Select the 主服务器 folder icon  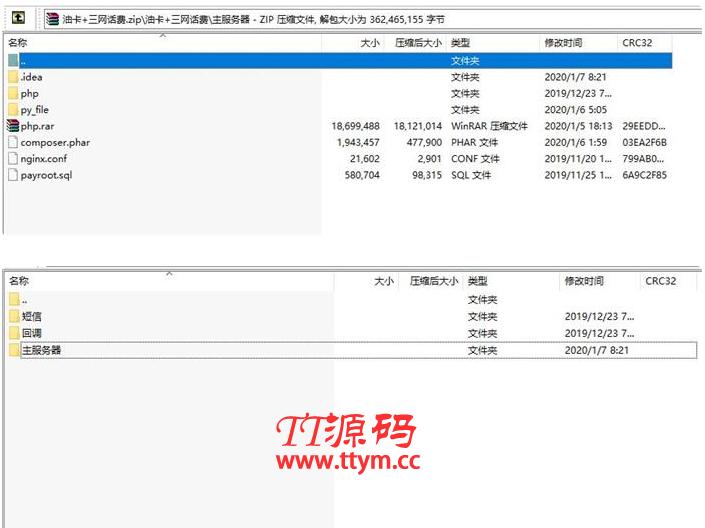[x=14, y=350]
